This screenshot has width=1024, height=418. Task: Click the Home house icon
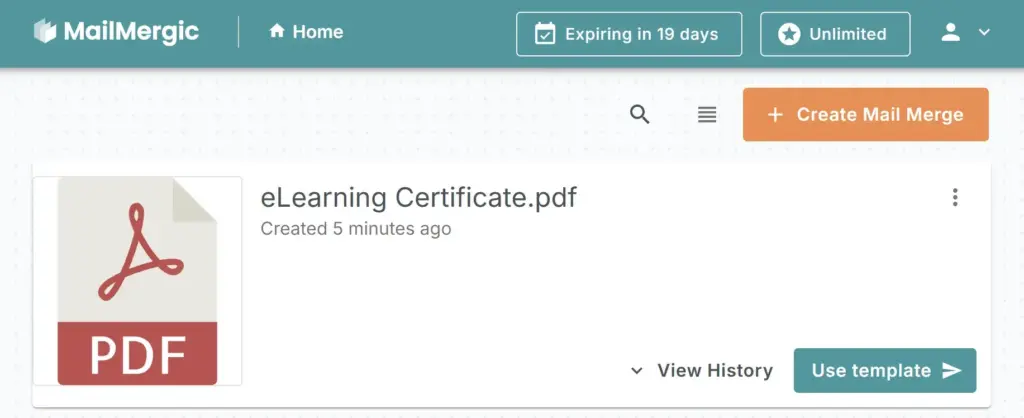277,32
